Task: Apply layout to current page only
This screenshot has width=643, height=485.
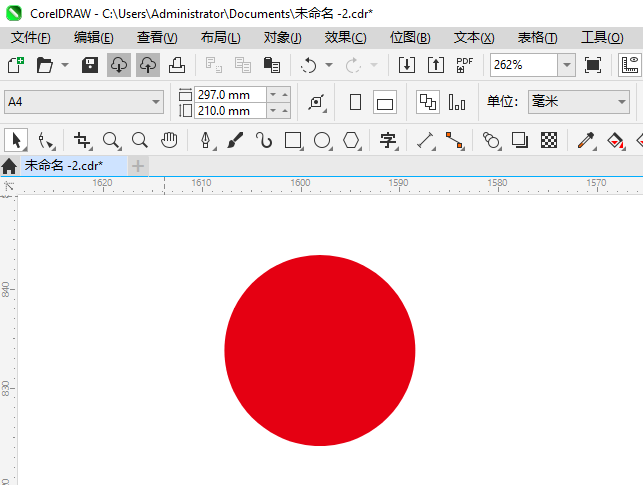Action: [456, 102]
